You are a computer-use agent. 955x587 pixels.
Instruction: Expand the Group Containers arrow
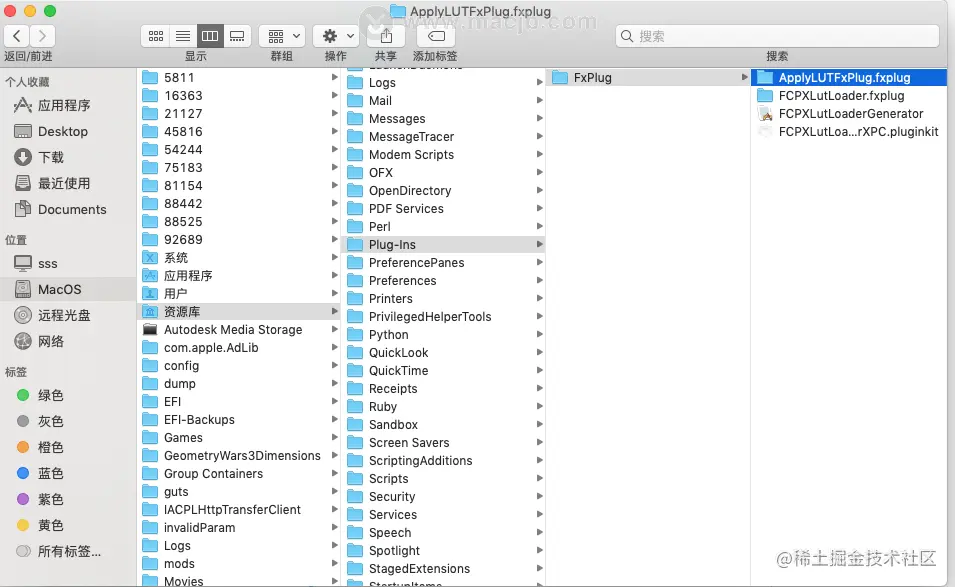pos(334,473)
